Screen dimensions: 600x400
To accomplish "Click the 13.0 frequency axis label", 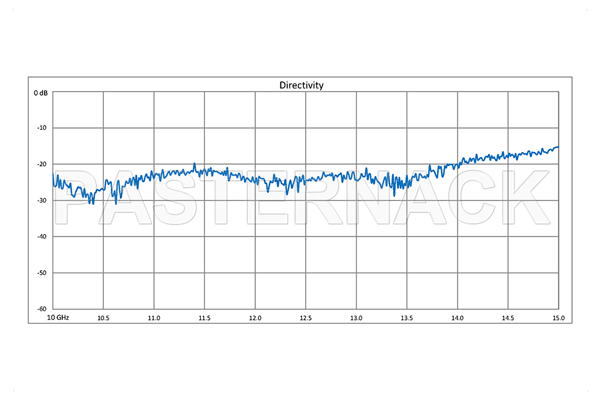I will coord(356,318).
